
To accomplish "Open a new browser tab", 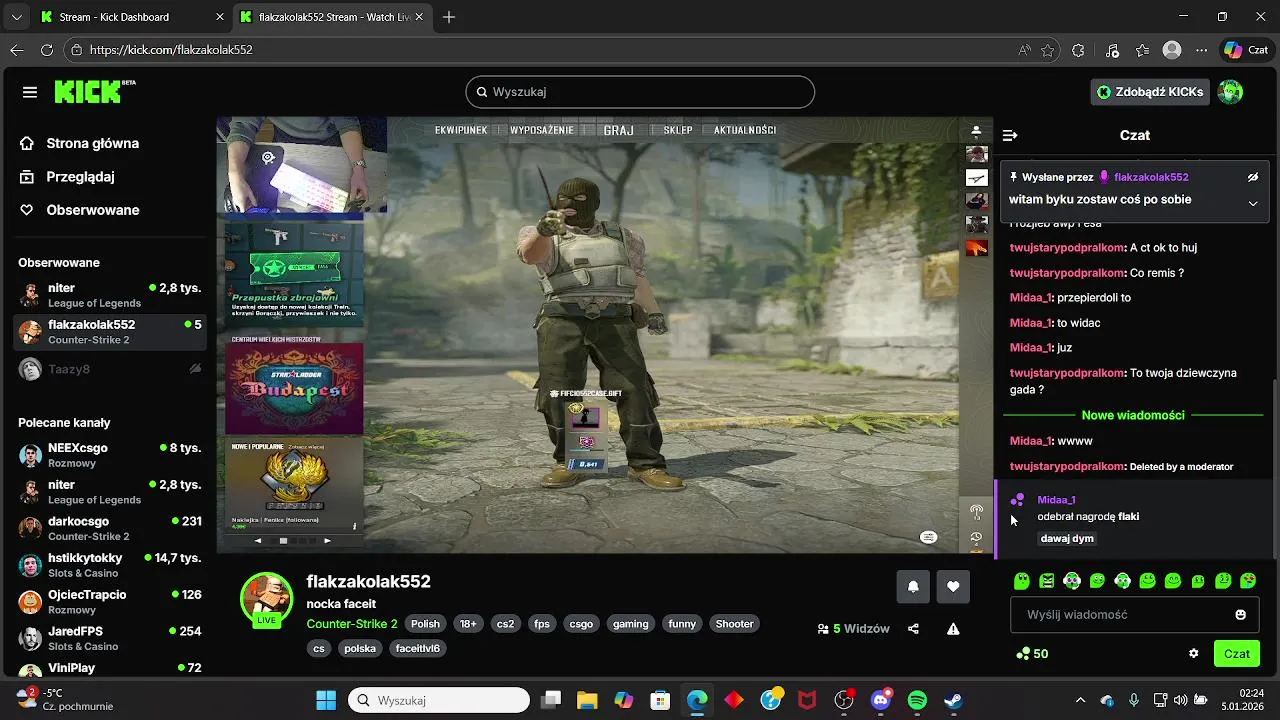I will point(449,17).
